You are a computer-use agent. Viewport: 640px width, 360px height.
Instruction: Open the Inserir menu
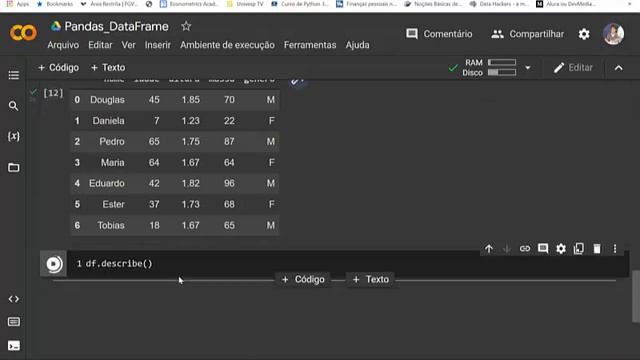pos(158,45)
